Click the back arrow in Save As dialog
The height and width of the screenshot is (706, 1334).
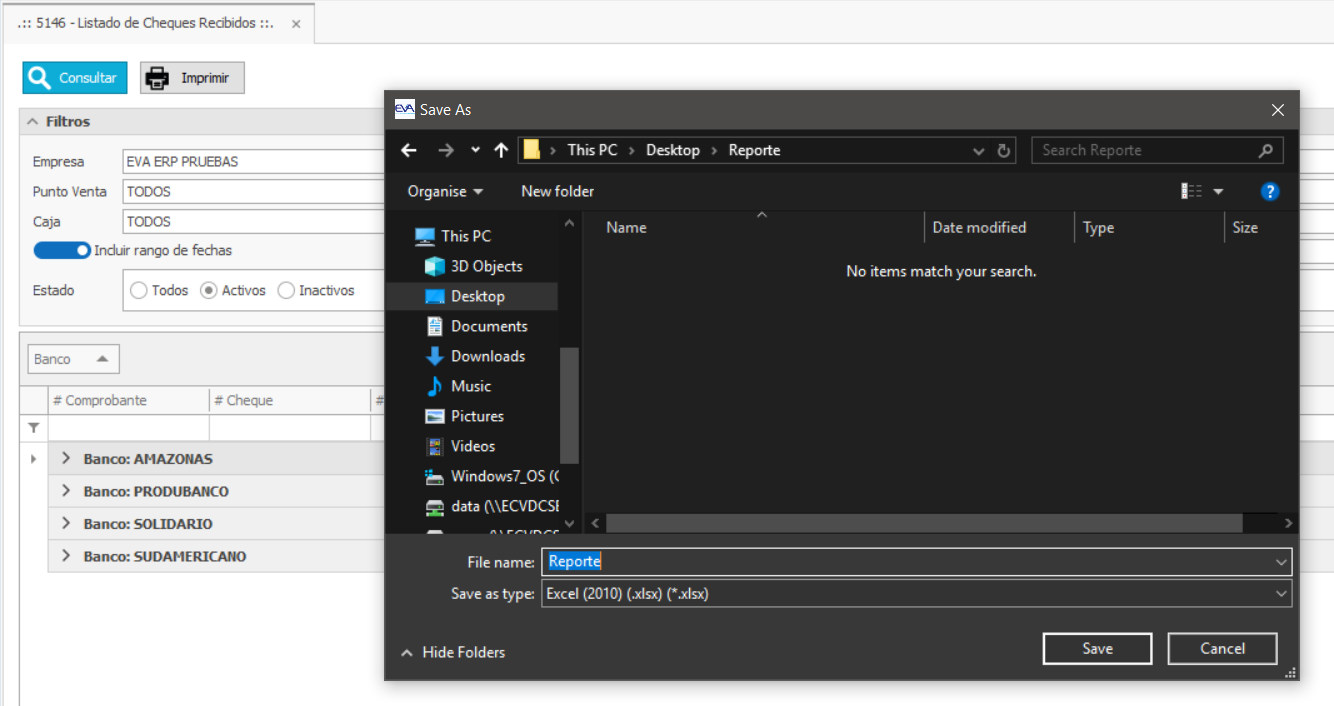408,150
